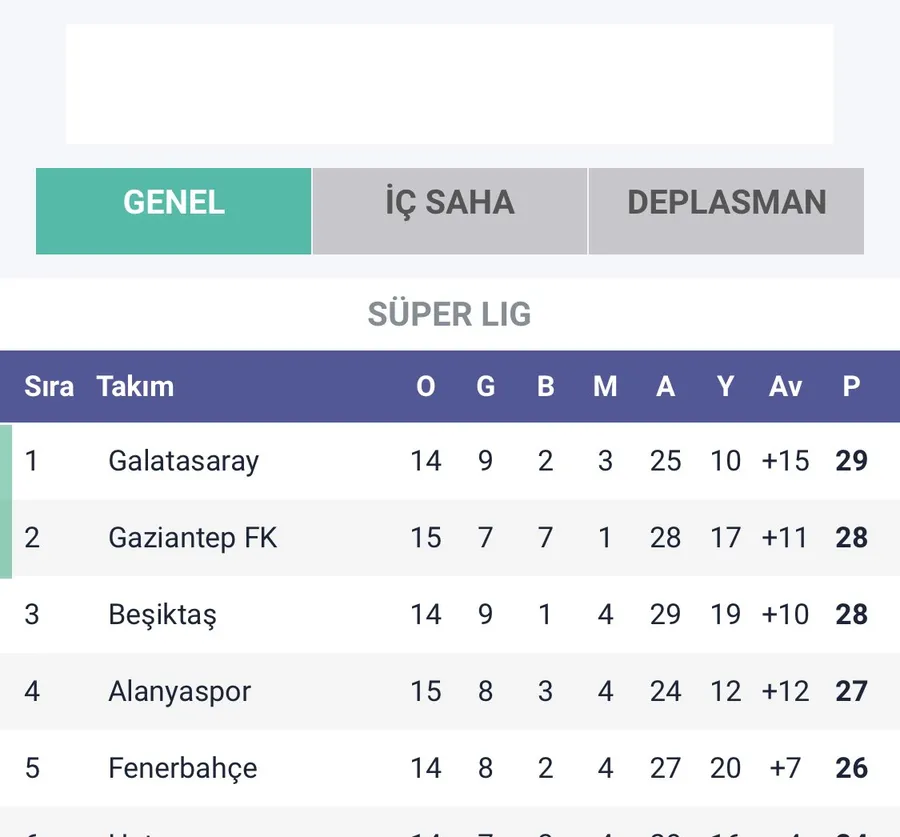Open the Galatasaray team row
Screen dimensions: 900x837
(x=183, y=461)
